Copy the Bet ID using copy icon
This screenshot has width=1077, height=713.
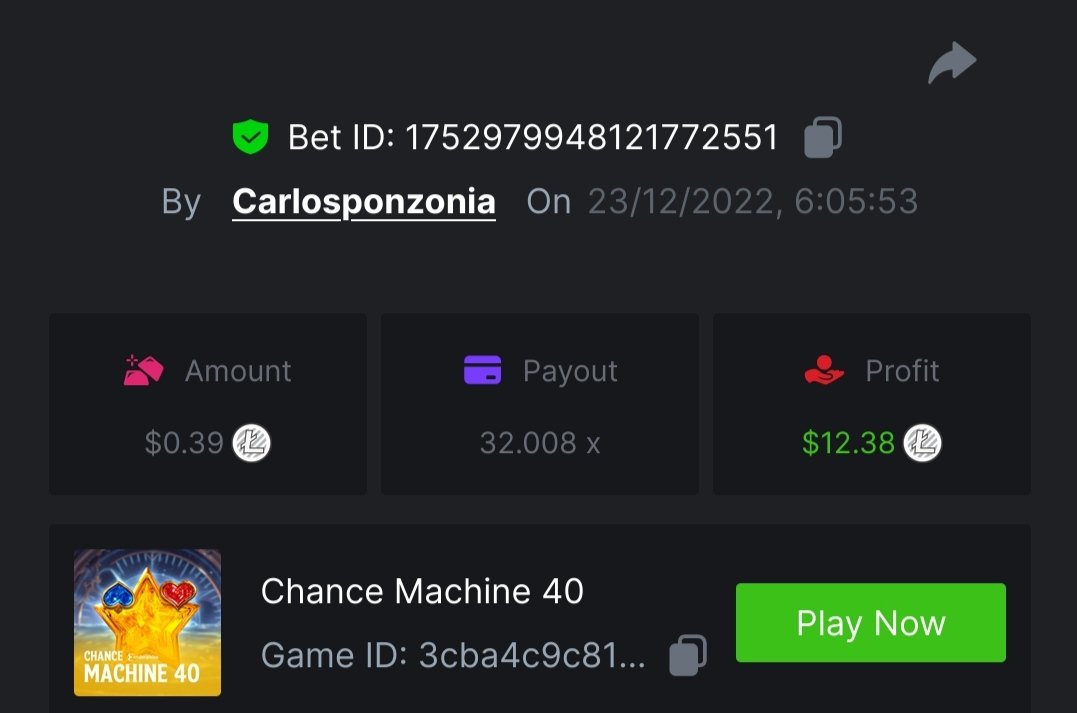(823, 138)
